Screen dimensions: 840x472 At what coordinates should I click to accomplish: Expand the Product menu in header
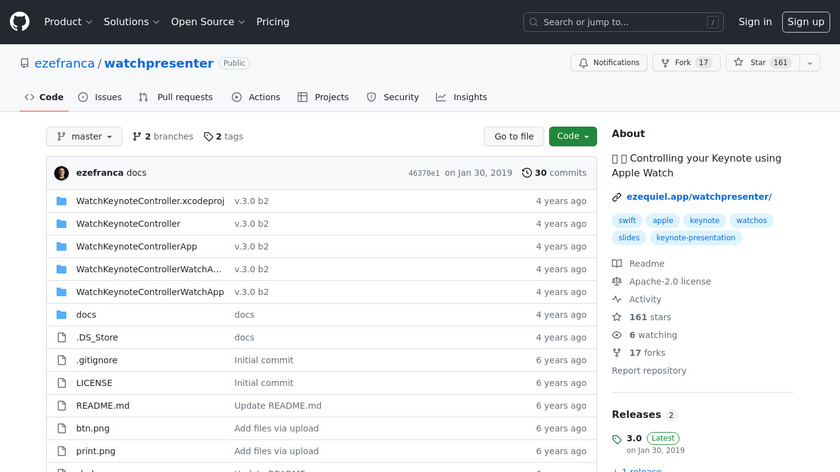tap(68, 22)
